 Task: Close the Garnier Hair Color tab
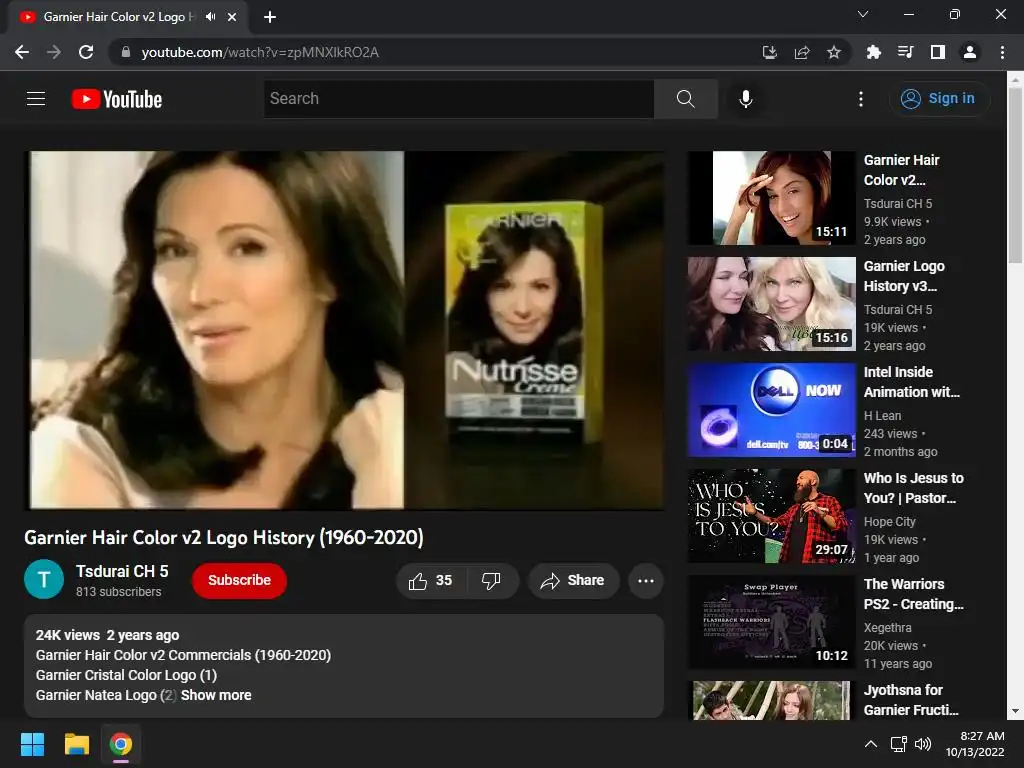pos(232,17)
